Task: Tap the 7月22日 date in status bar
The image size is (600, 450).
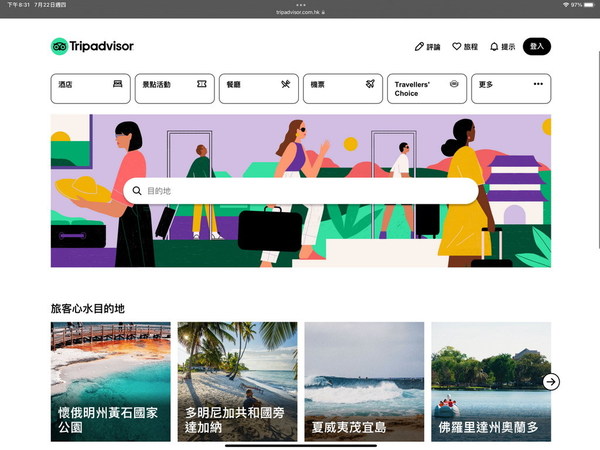Action: (x=50, y=5)
